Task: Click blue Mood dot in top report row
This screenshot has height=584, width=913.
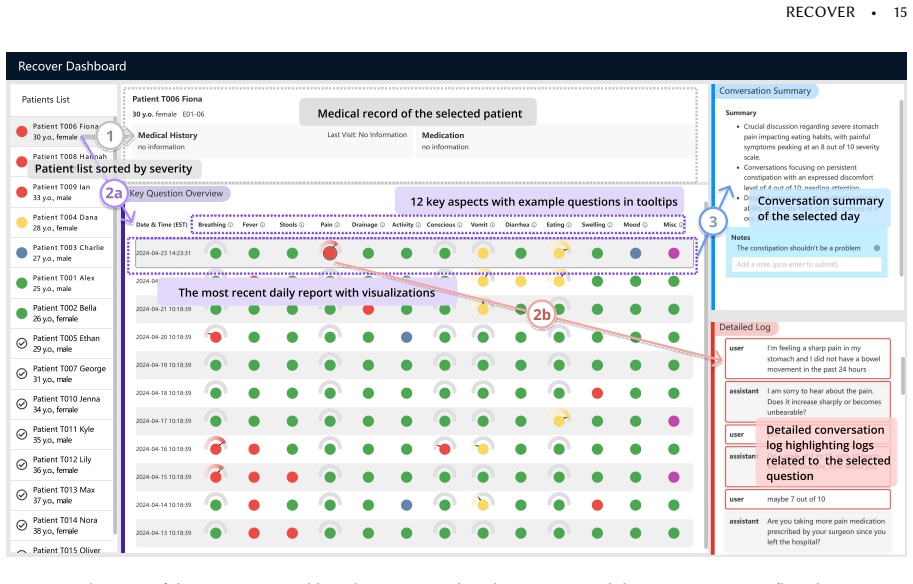Action: (636, 253)
